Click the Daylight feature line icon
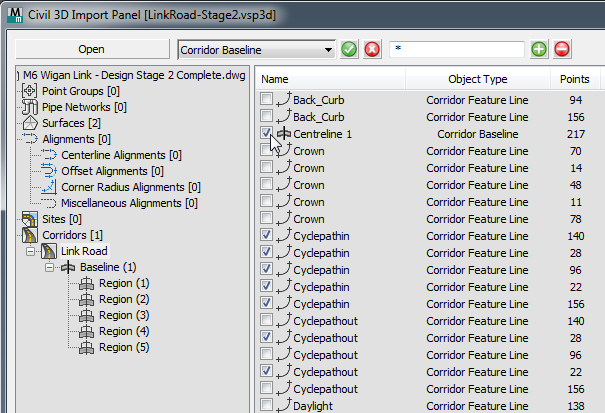The height and width of the screenshot is (413, 605). pos(284,405)
